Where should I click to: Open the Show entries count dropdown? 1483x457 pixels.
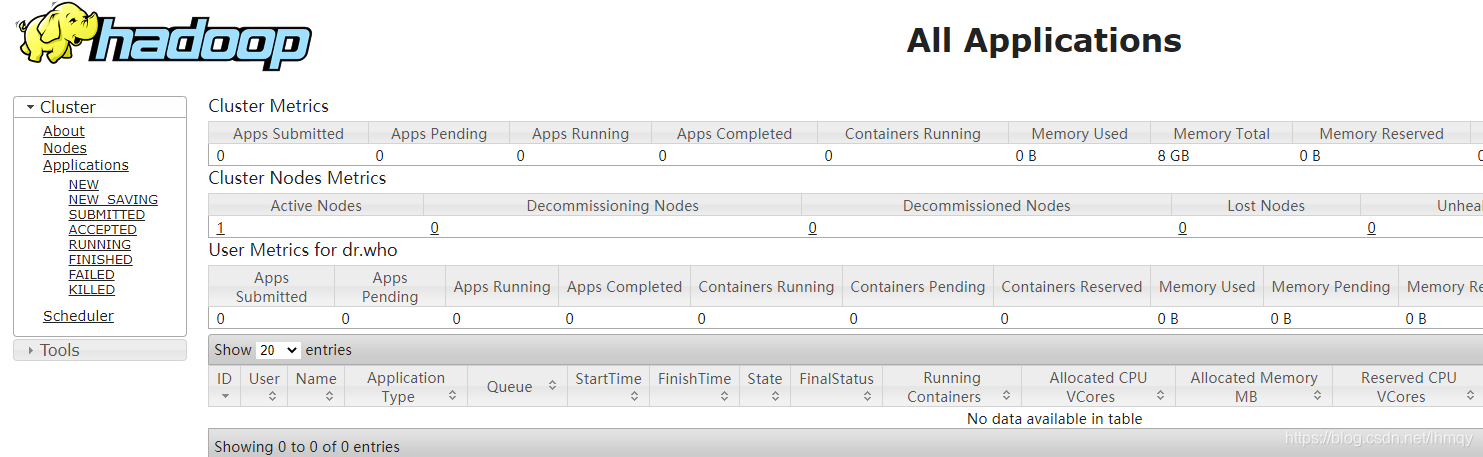click(278, 350)
